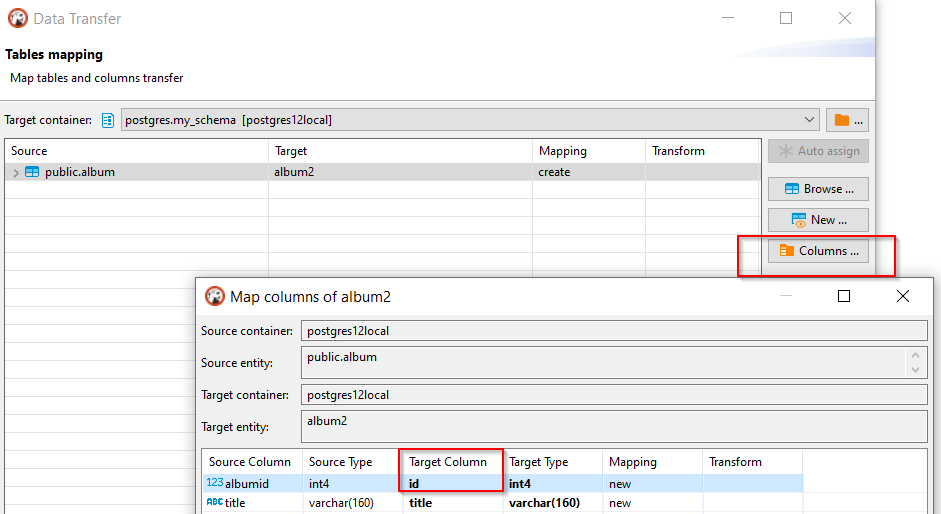Screen dimensions: 941x514
Task: Click the Source container field postgres12local
Action: pos(614,331)
